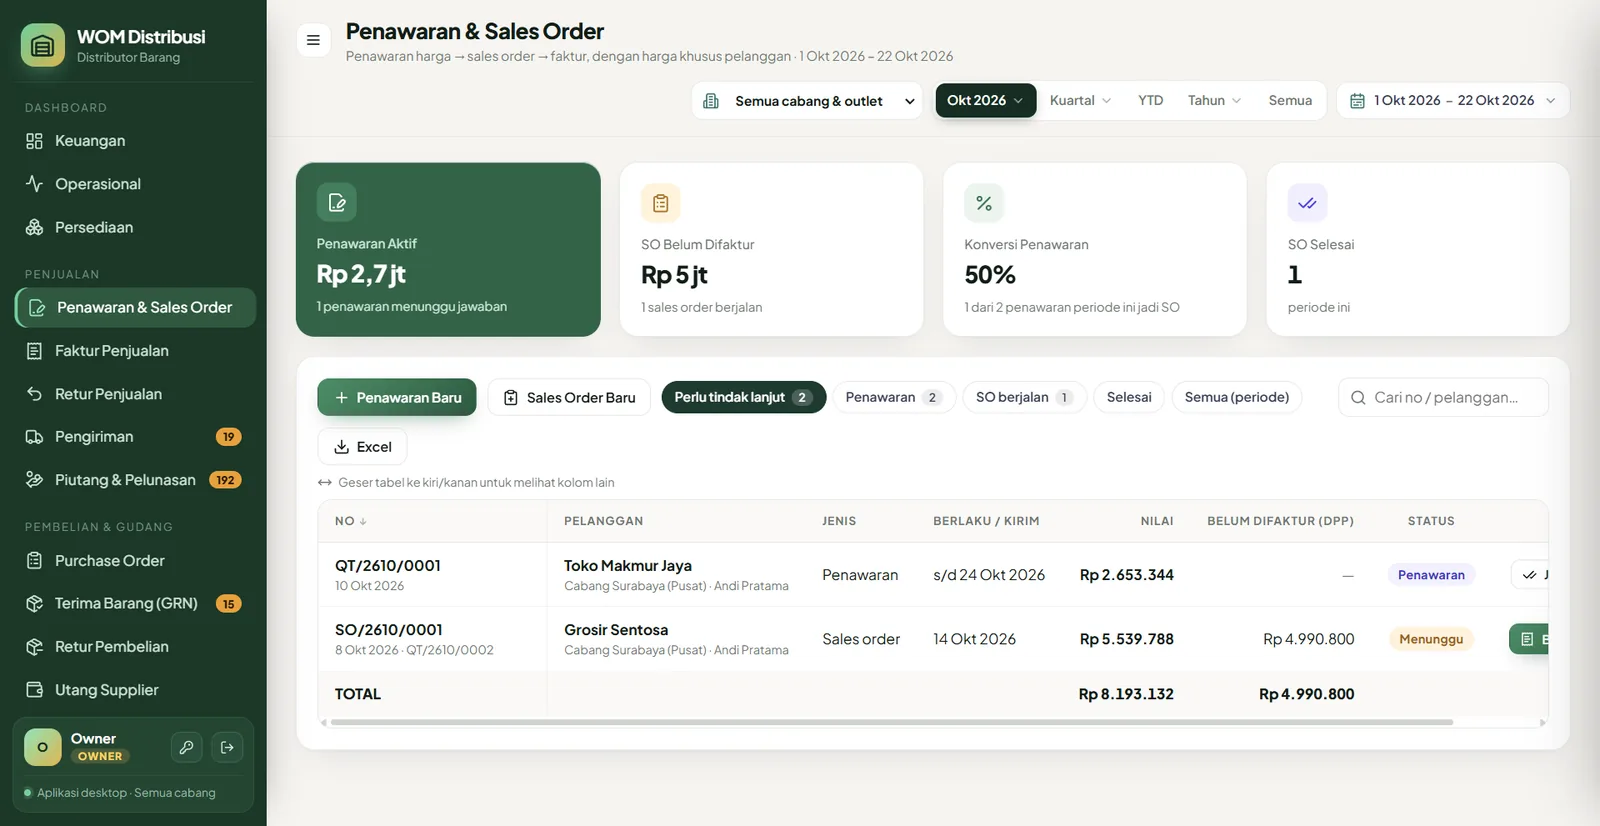Click the SO Belum Difaktur card
Screen dimensions: 1600x826
pos(771,250)
